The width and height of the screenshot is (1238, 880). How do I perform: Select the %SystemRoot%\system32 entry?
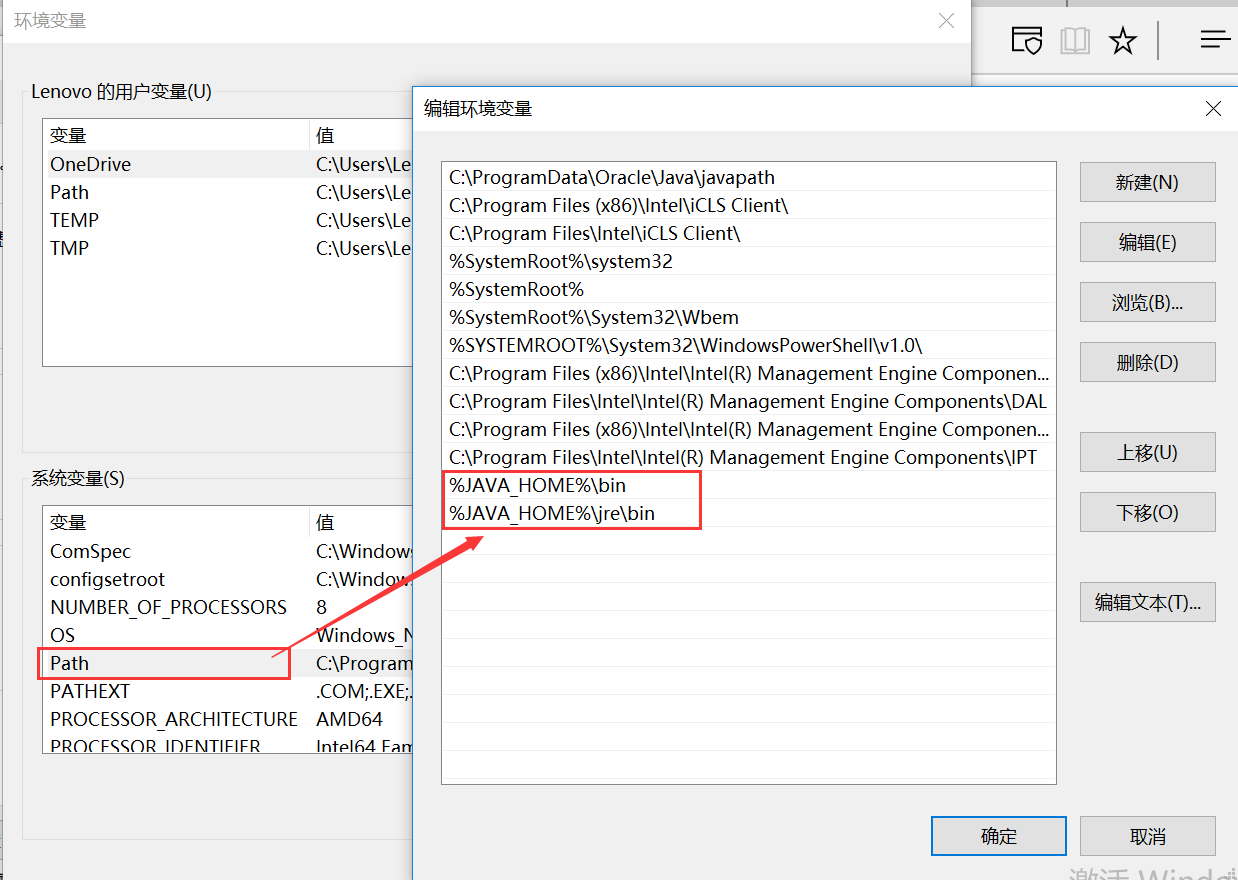[749, 261]
